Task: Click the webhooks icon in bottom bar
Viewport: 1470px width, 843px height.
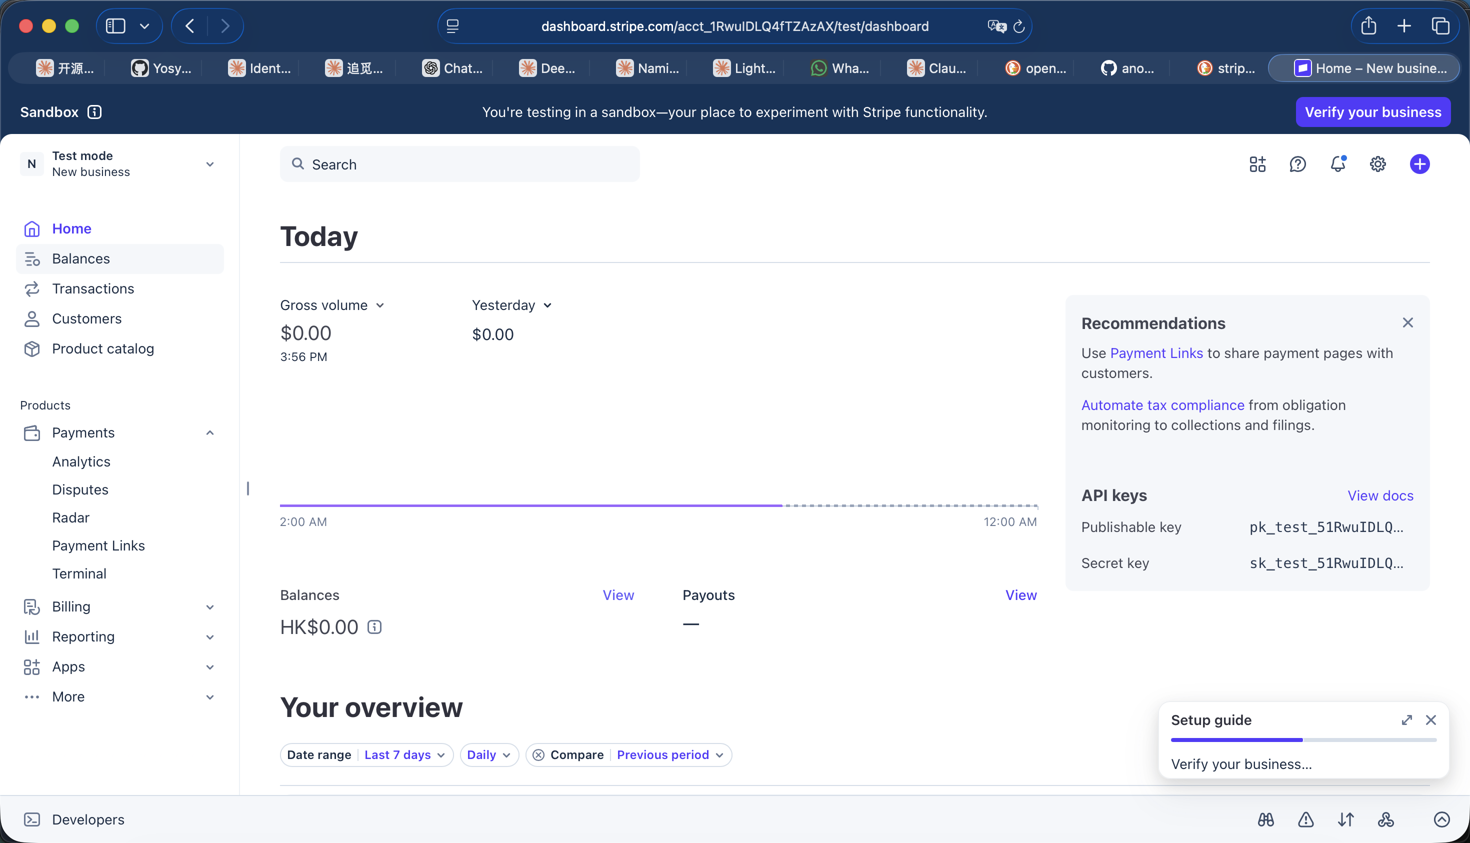Action: [x=1386, y=820]
